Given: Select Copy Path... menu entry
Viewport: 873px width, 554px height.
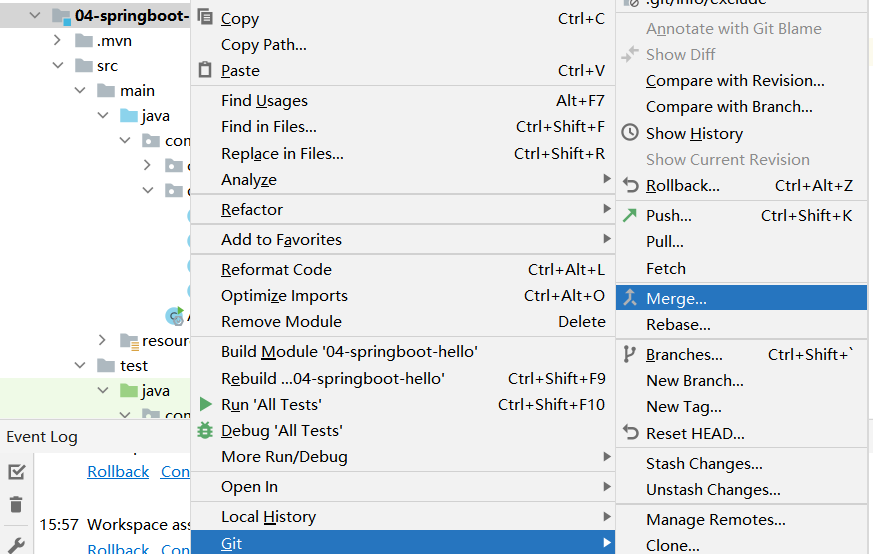Looking at the screenshot, I should point(403,45).
